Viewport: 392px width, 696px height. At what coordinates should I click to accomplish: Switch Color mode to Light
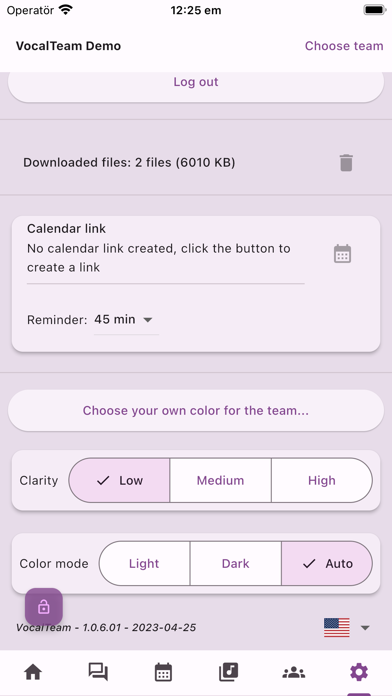tap(144, 563)
